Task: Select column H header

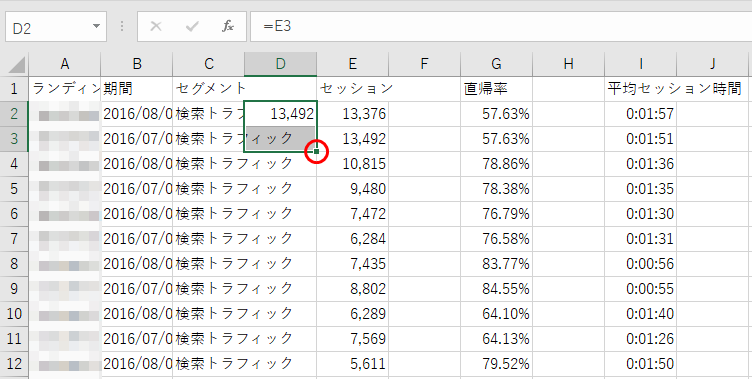Action: tap(568, 64)
